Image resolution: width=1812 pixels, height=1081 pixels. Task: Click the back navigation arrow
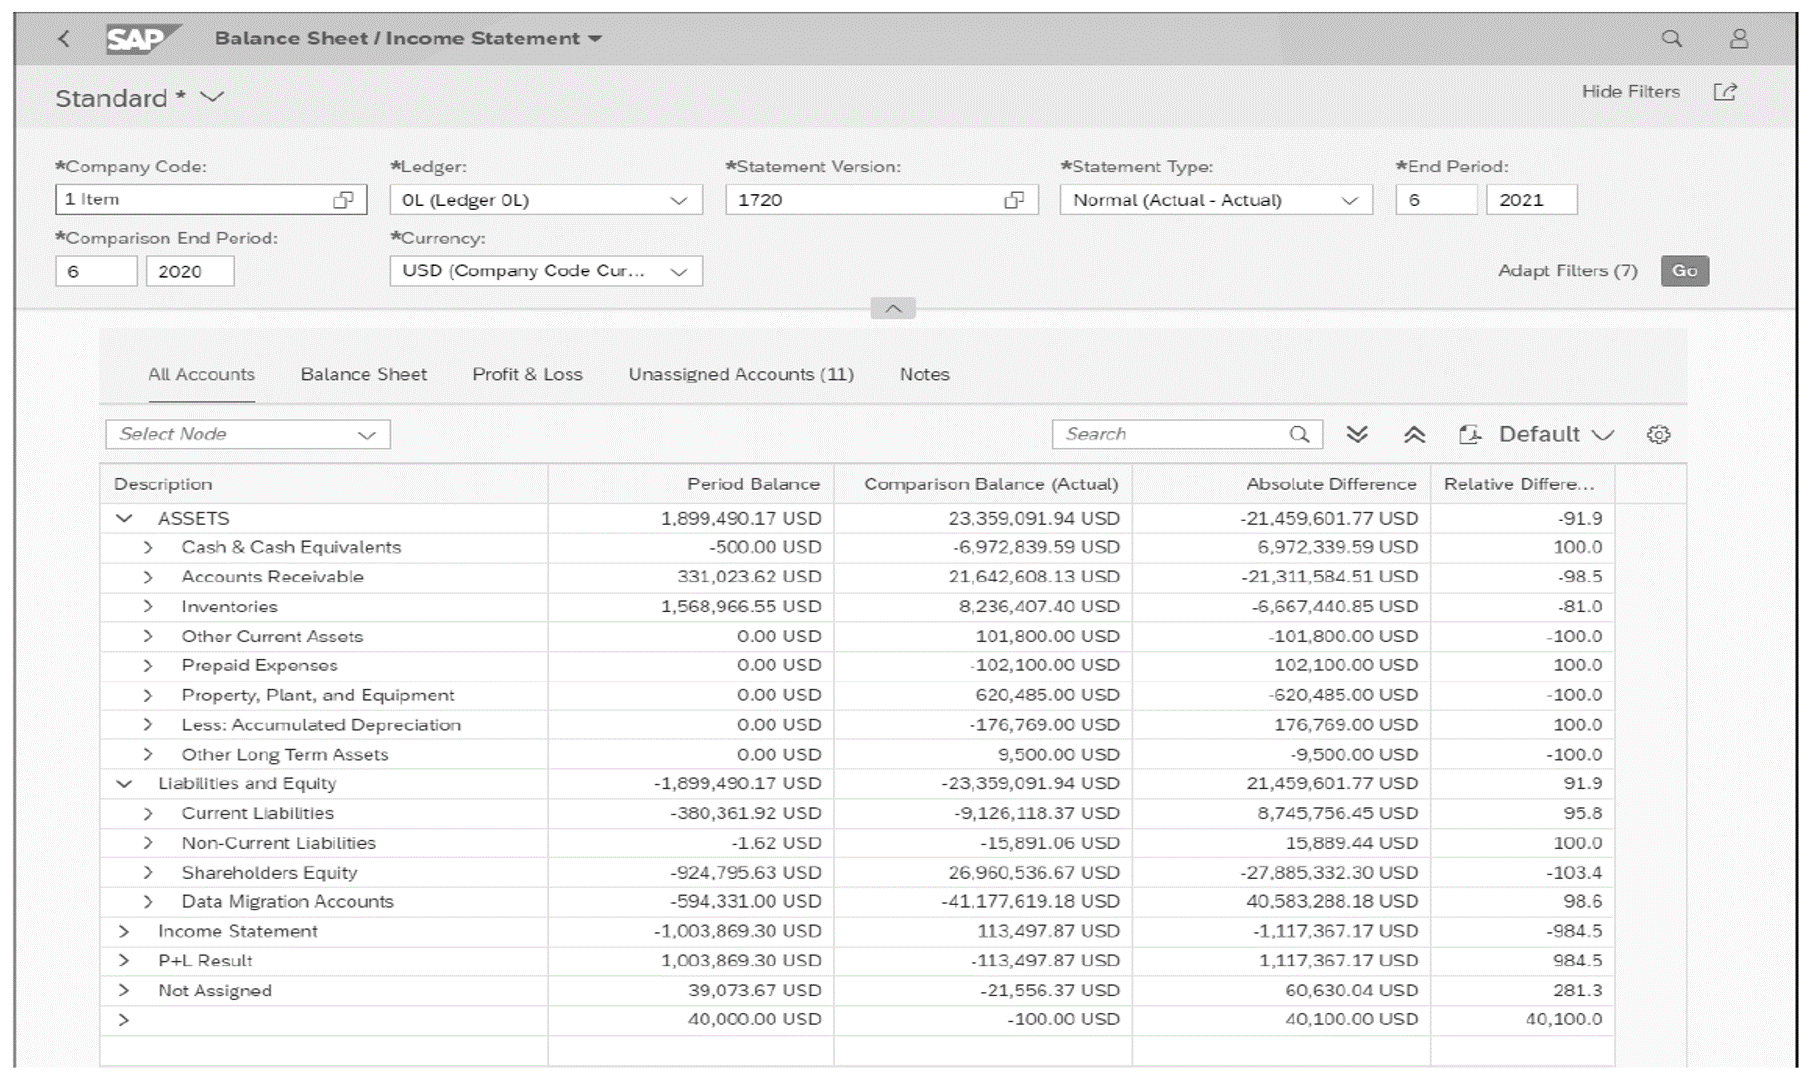coord(63,38)
